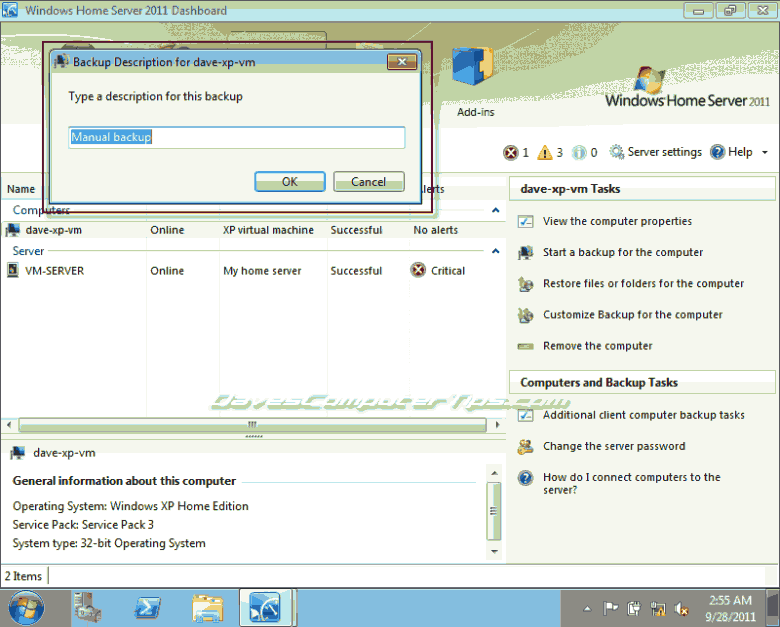Select the dave-xp-vm computer row icon
The image size is (780, 627).
tap(13, 230)
